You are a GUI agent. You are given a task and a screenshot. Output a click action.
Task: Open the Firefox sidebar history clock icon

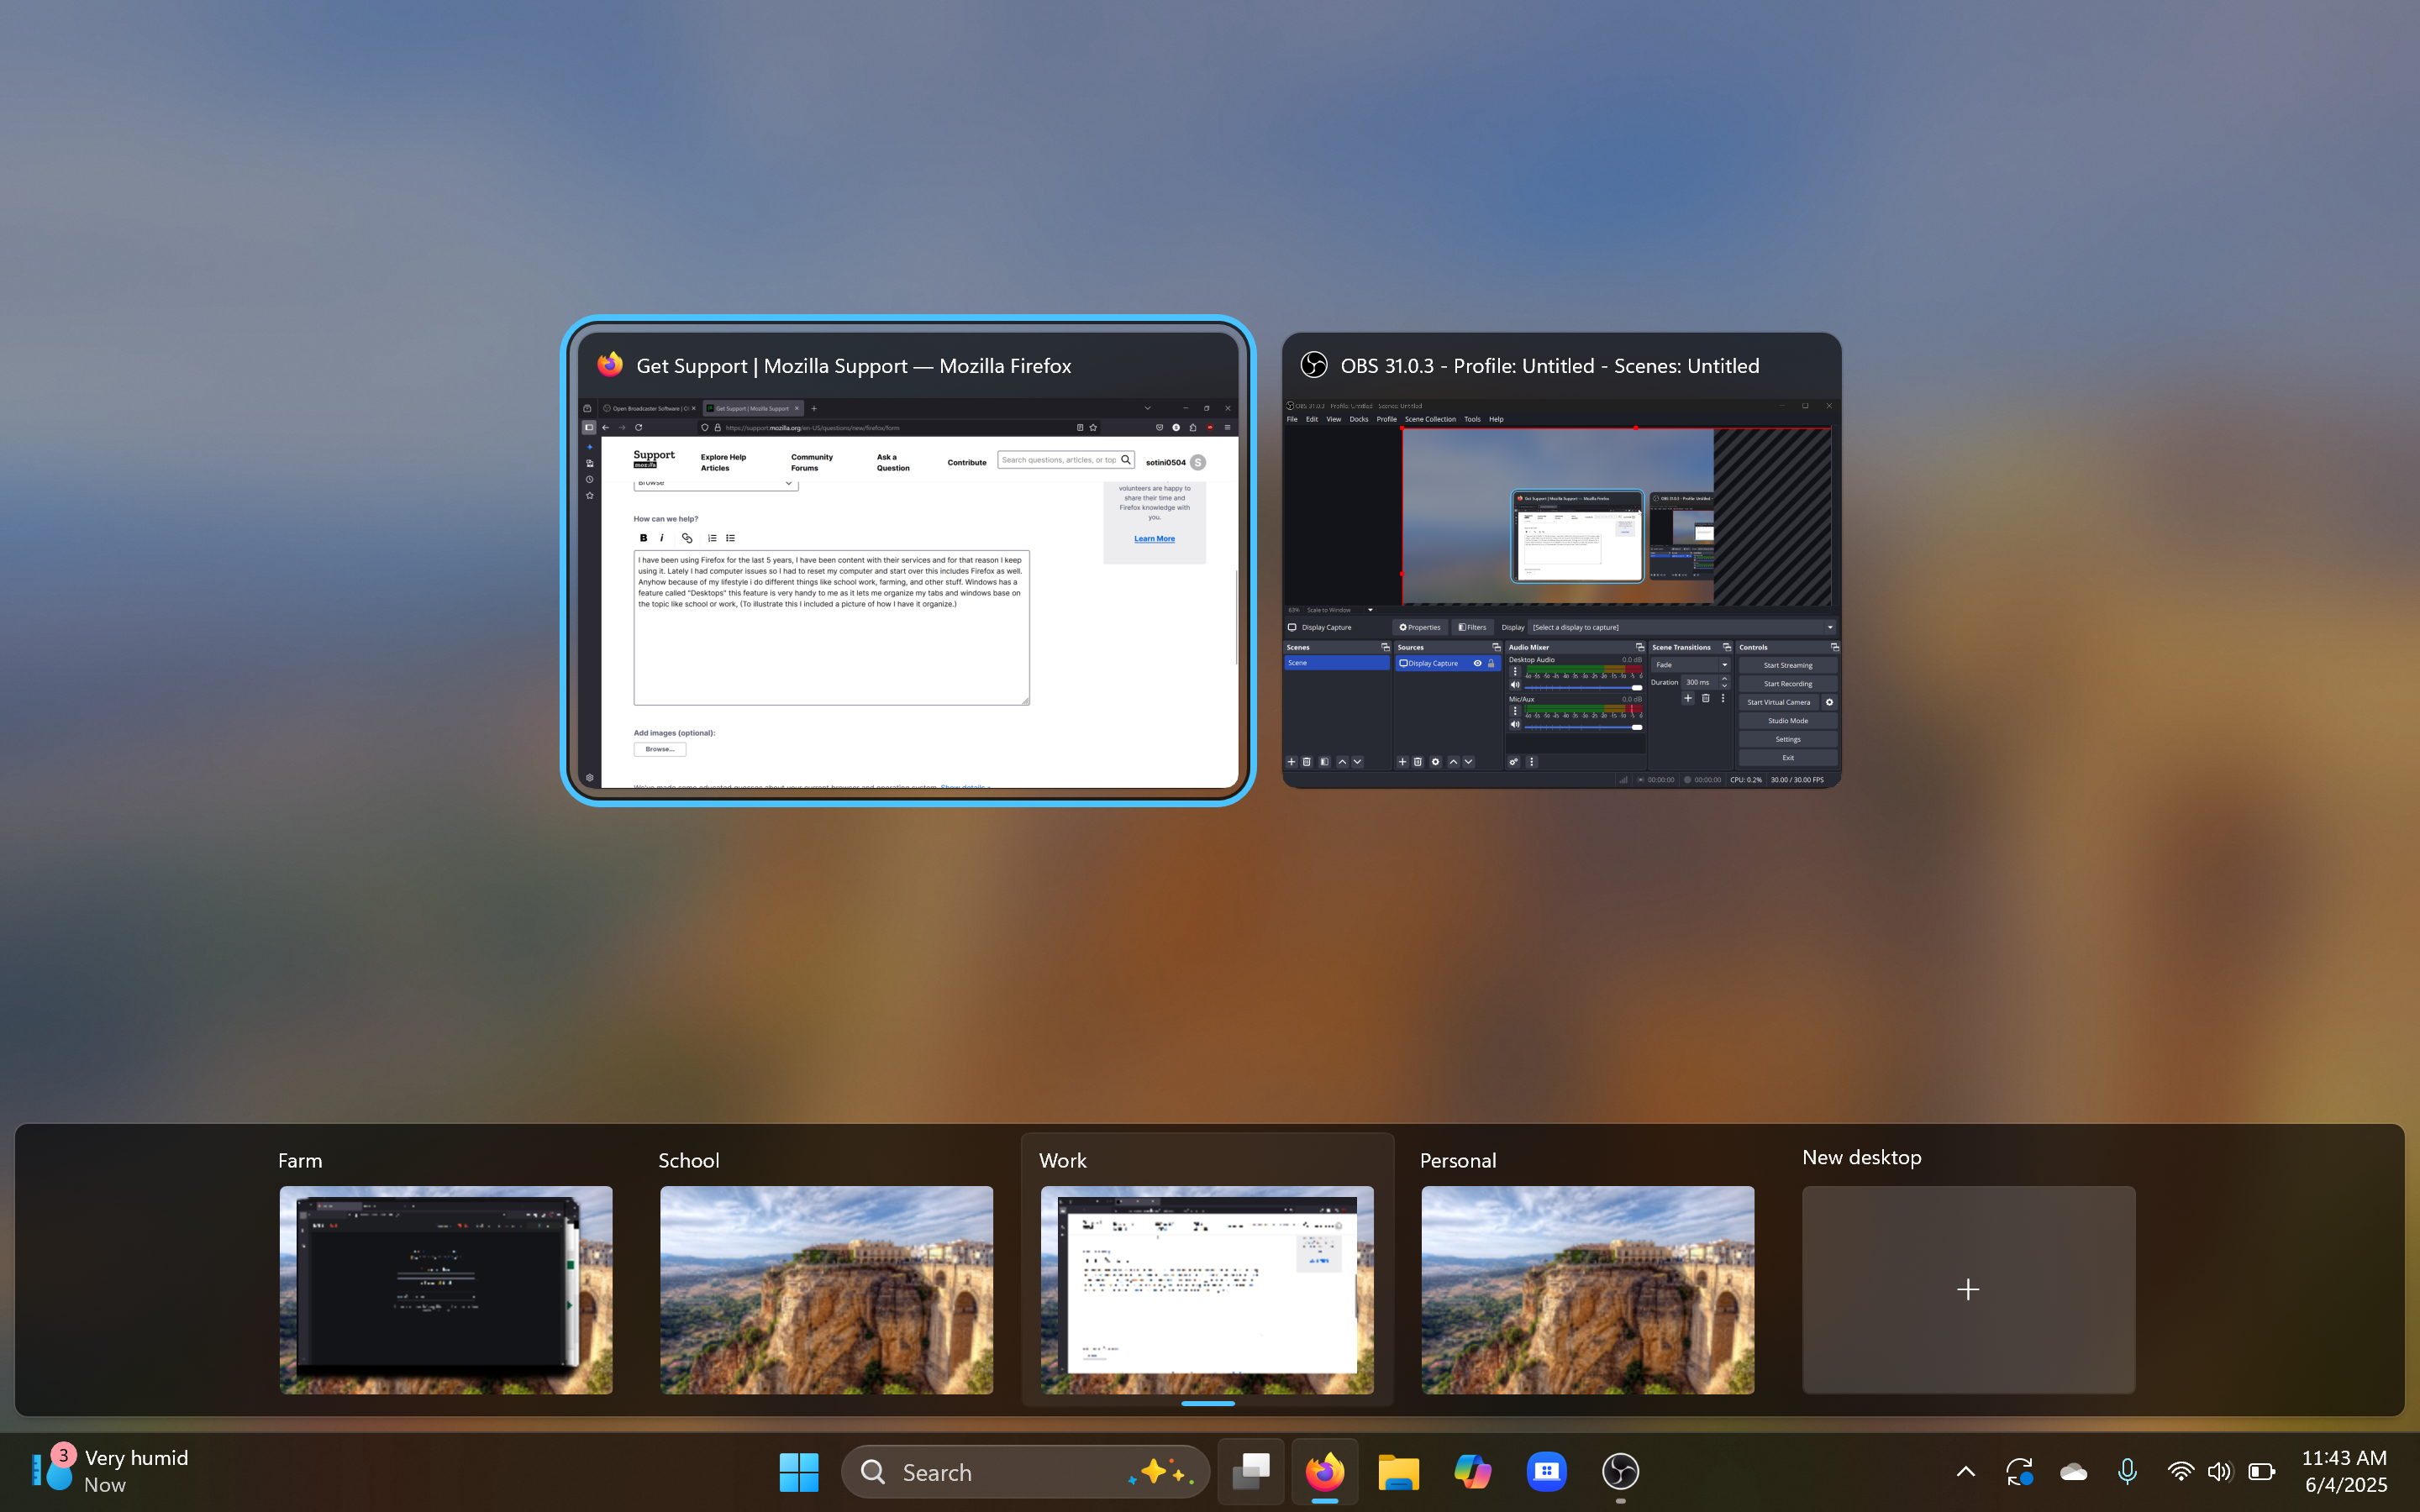590,480
